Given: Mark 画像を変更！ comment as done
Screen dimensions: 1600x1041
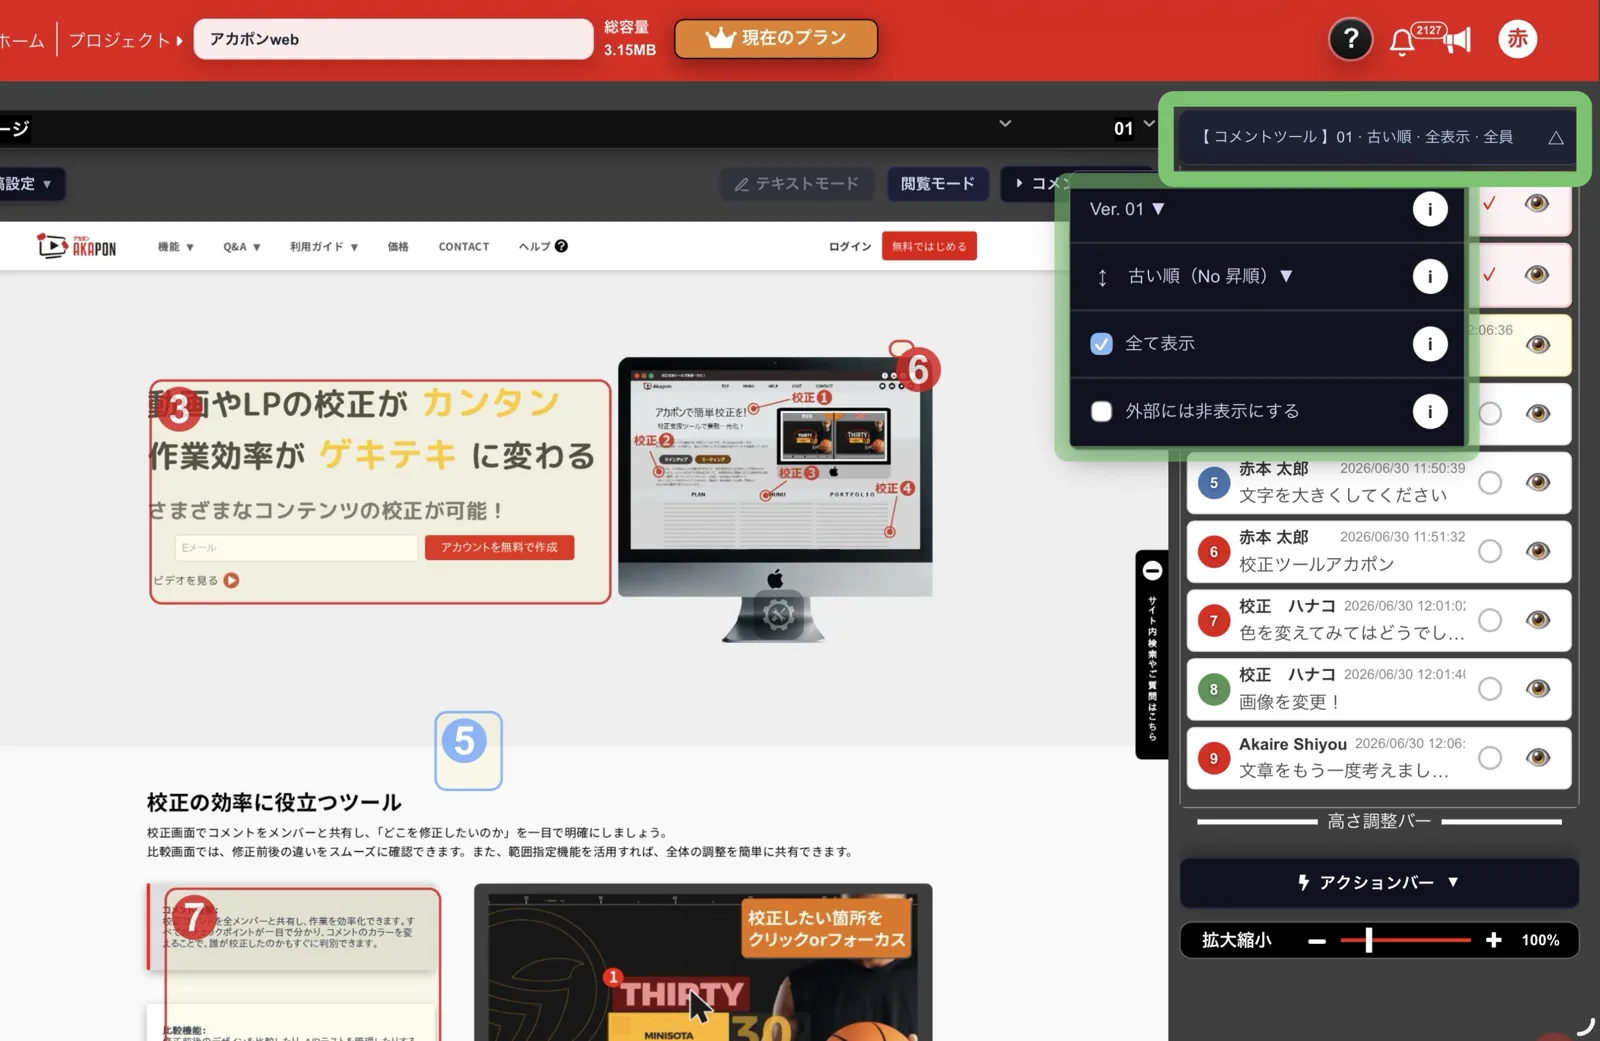Looking at the screenshot, I should click(1490, 688).
